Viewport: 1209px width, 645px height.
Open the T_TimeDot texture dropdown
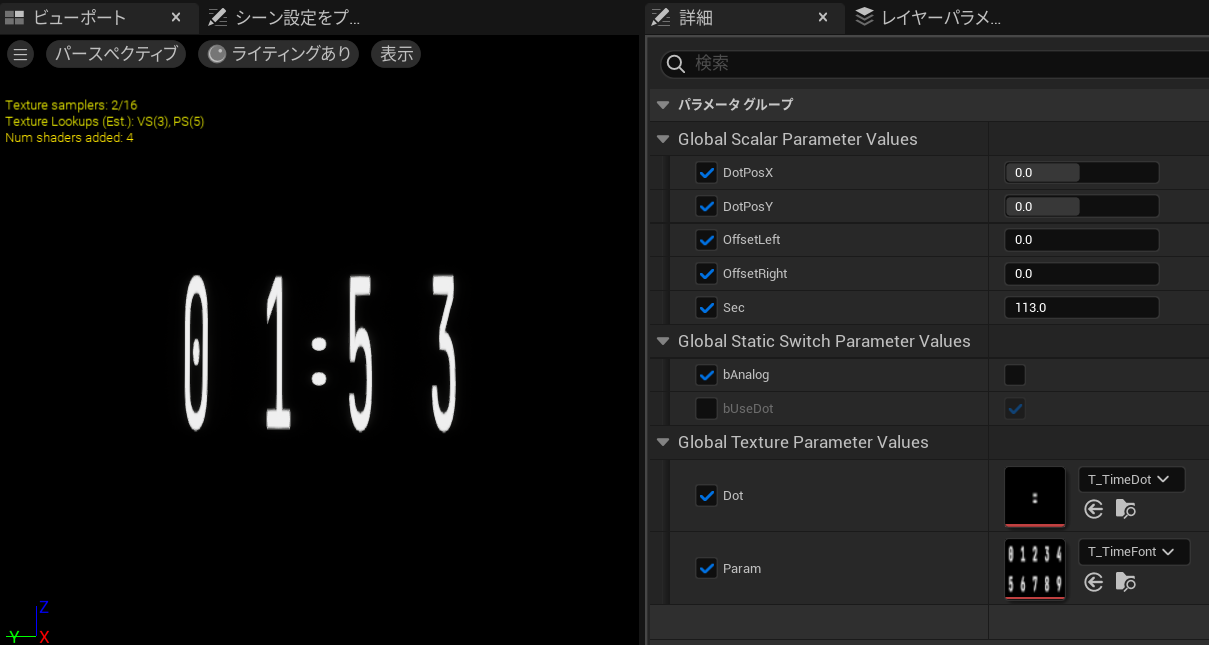point(1131,479)
